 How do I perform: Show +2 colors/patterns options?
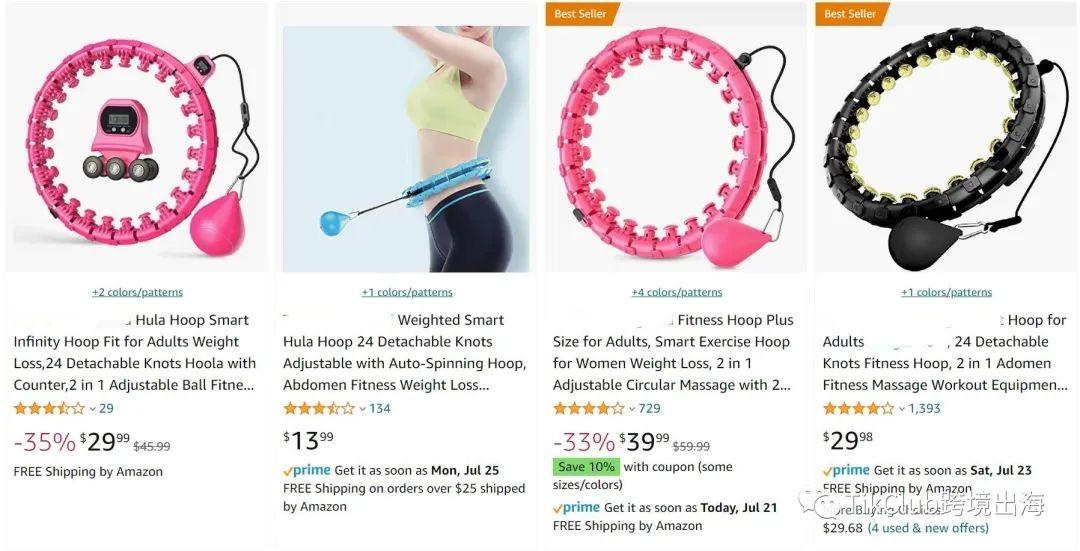click(138, 292)
